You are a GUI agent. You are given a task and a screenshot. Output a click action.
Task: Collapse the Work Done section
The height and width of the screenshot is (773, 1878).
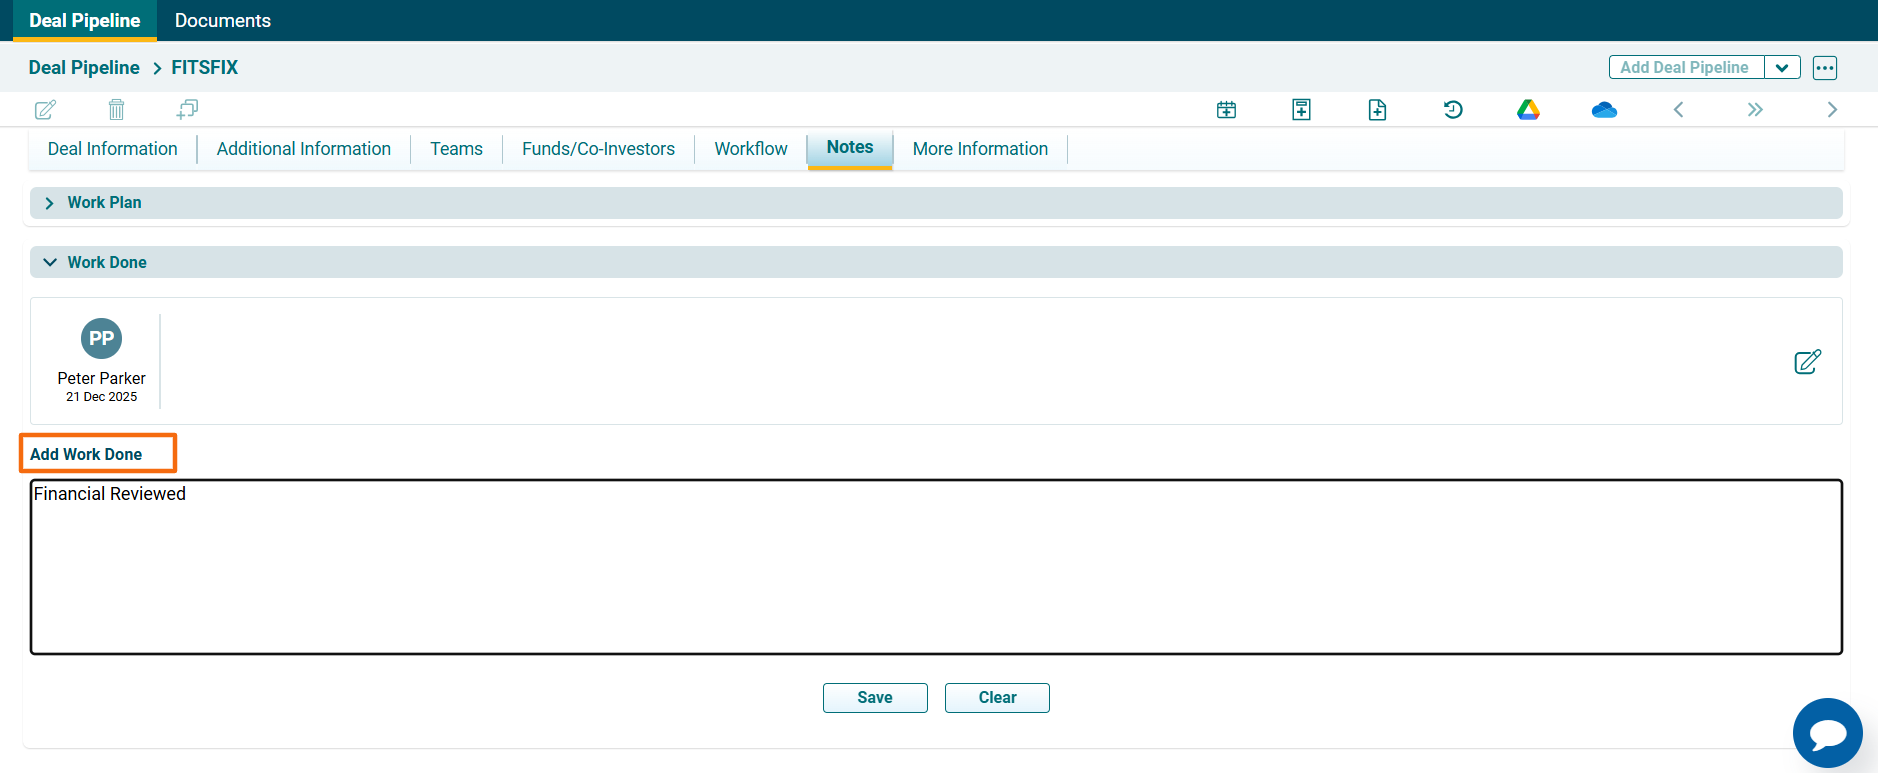tap(50, 263)
